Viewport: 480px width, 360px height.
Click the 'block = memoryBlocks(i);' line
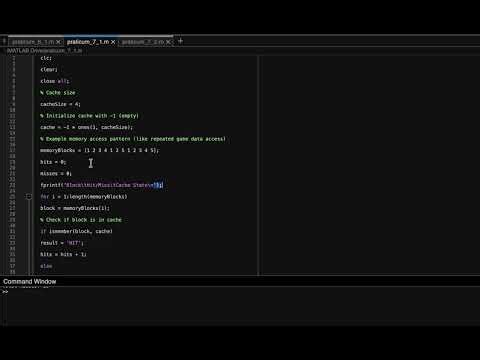click(x=75, y=208)
